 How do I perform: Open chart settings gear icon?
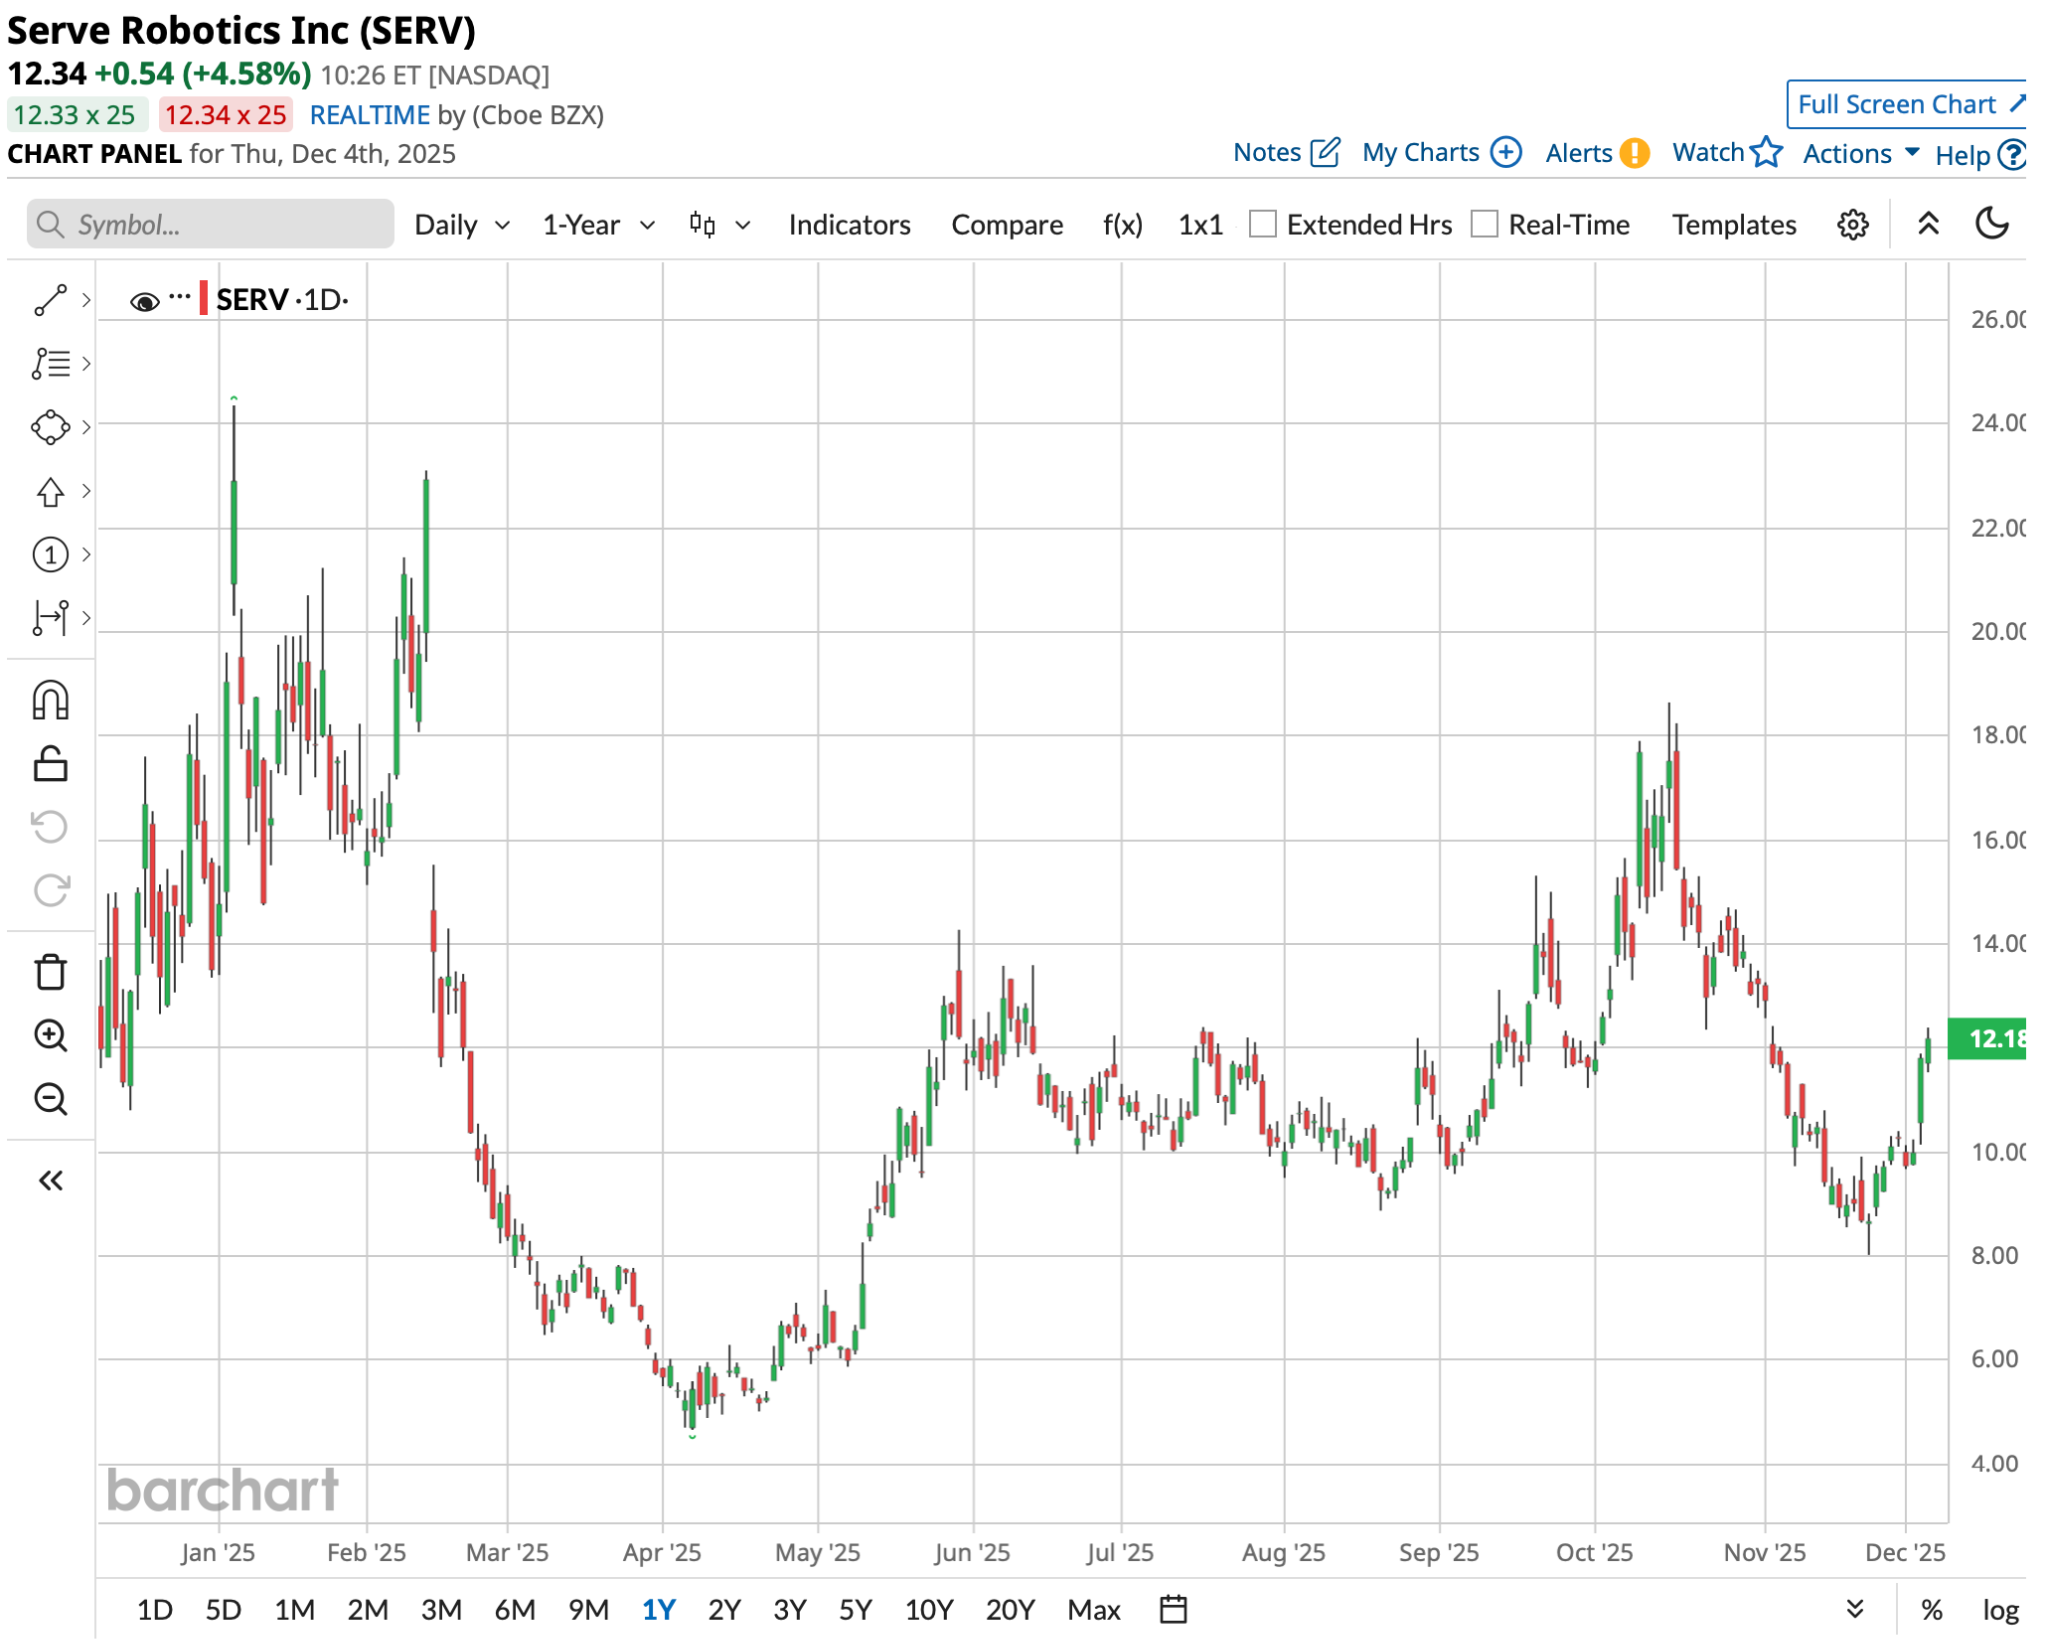(x=1852, y=225)
